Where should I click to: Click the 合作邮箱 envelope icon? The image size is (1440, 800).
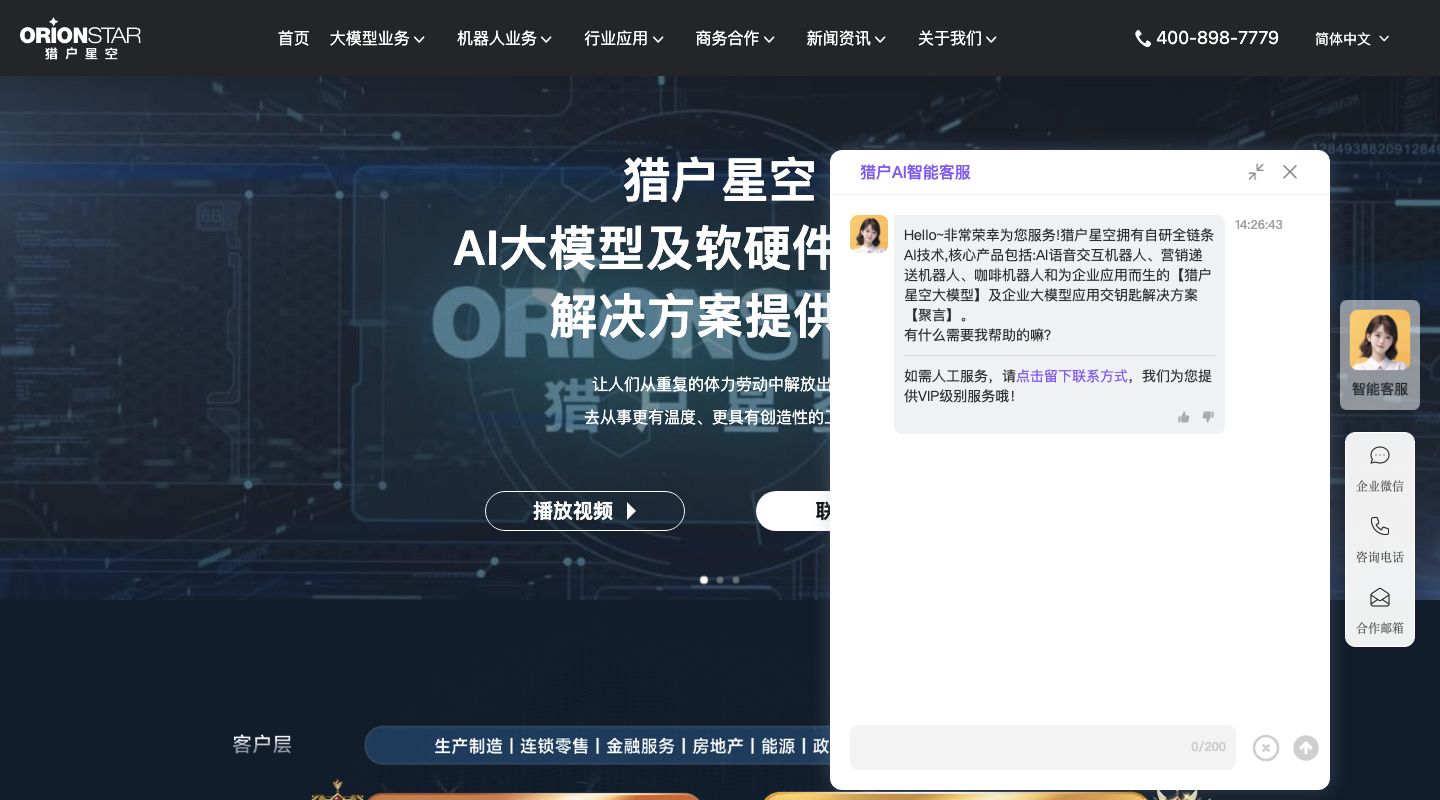point(1380,597)
